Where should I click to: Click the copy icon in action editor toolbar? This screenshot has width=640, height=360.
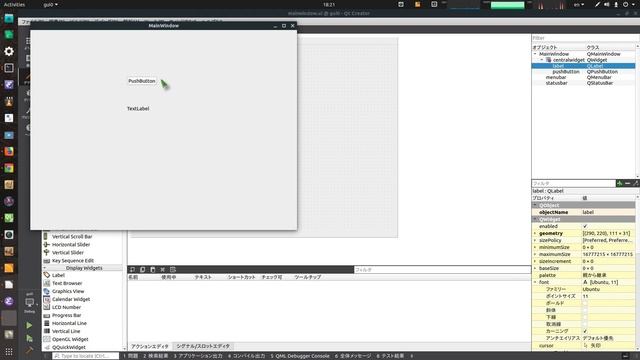click(x=142, y=269)
